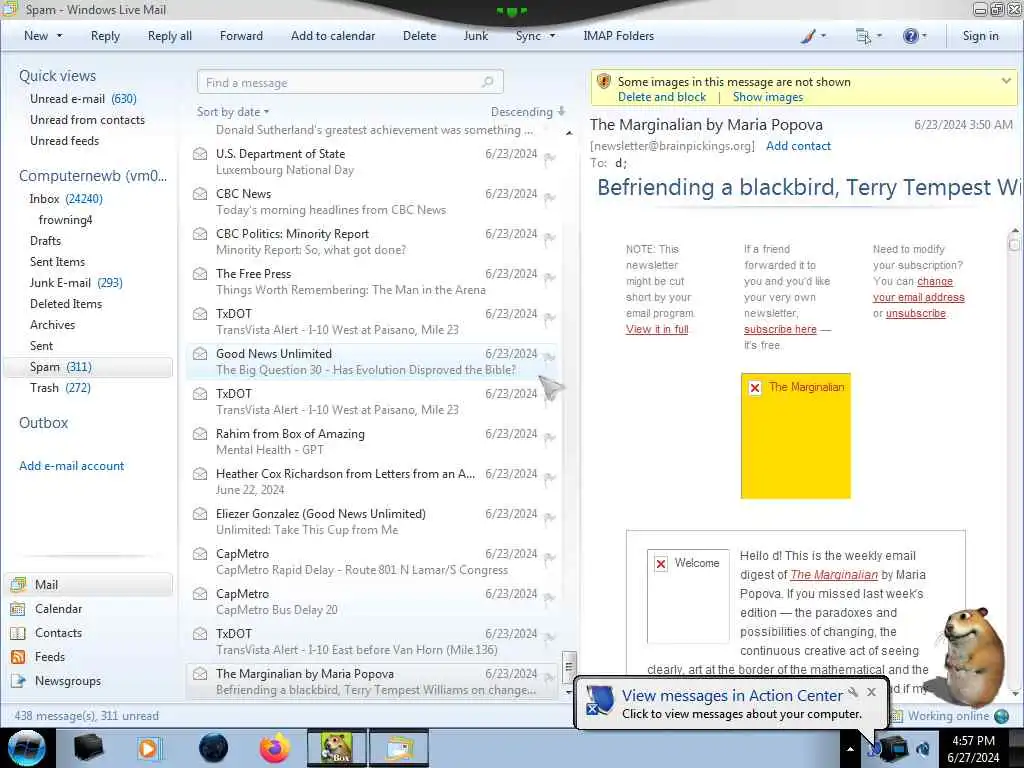Screen dimensions: 1024x768
Task: Open the Help icon dropdown arrow
Action: 924,36
